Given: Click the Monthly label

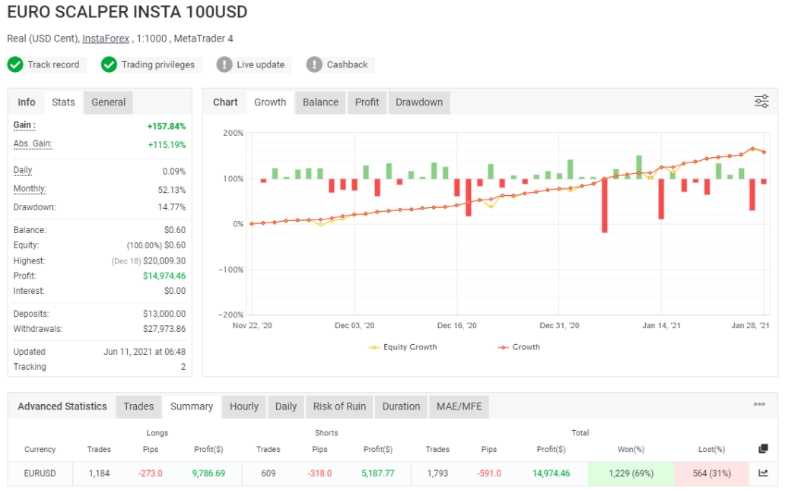Looking at the screenshot, I should click(30, 188).
